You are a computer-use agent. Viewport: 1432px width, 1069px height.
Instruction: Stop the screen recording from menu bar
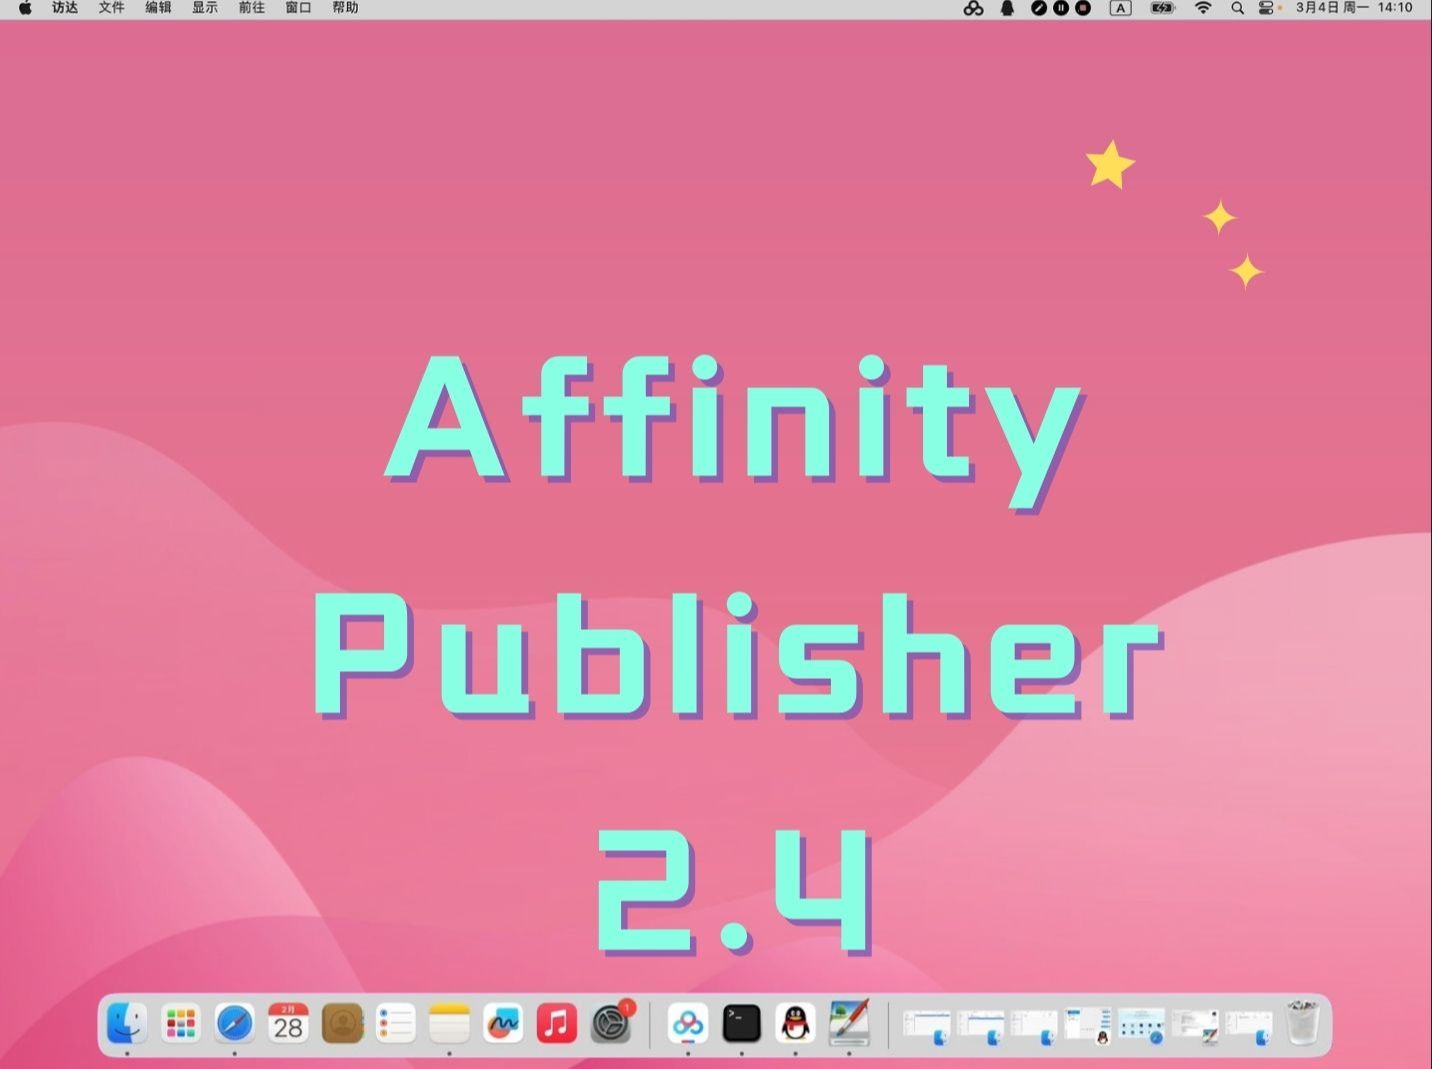pyautogui.click(x=1083, y=8)
